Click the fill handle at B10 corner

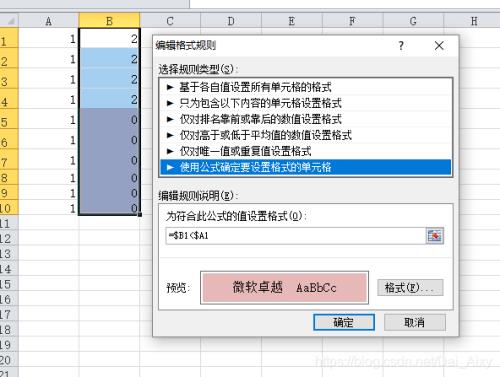(140, 215)
